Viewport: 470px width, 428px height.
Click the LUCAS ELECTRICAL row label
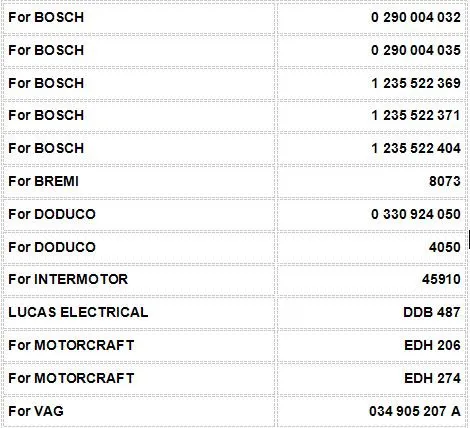tap(78, 312)
